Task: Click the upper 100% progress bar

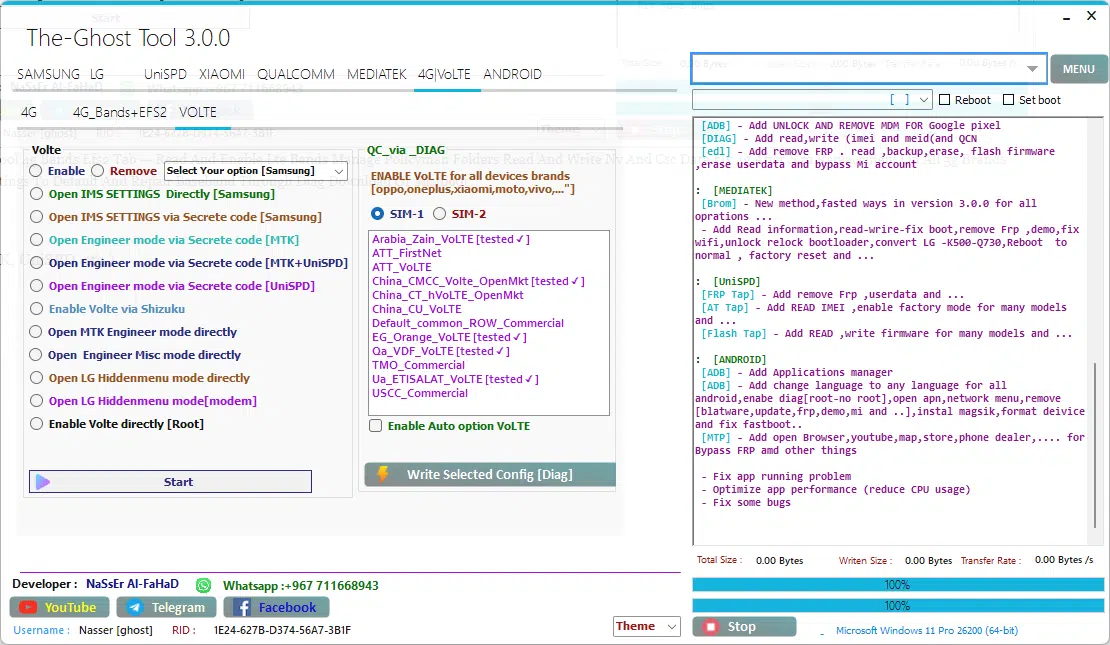Action: [898, 585]
